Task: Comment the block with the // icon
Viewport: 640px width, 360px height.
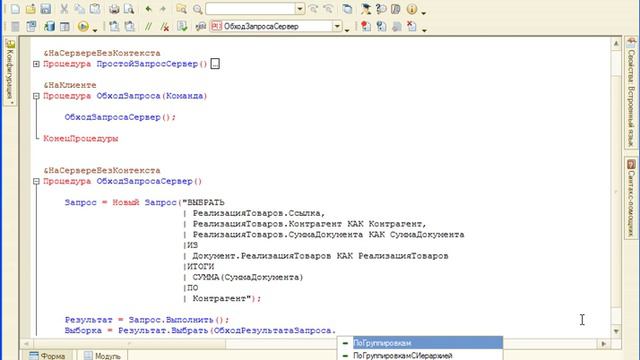Action: [x=149, y=27]
